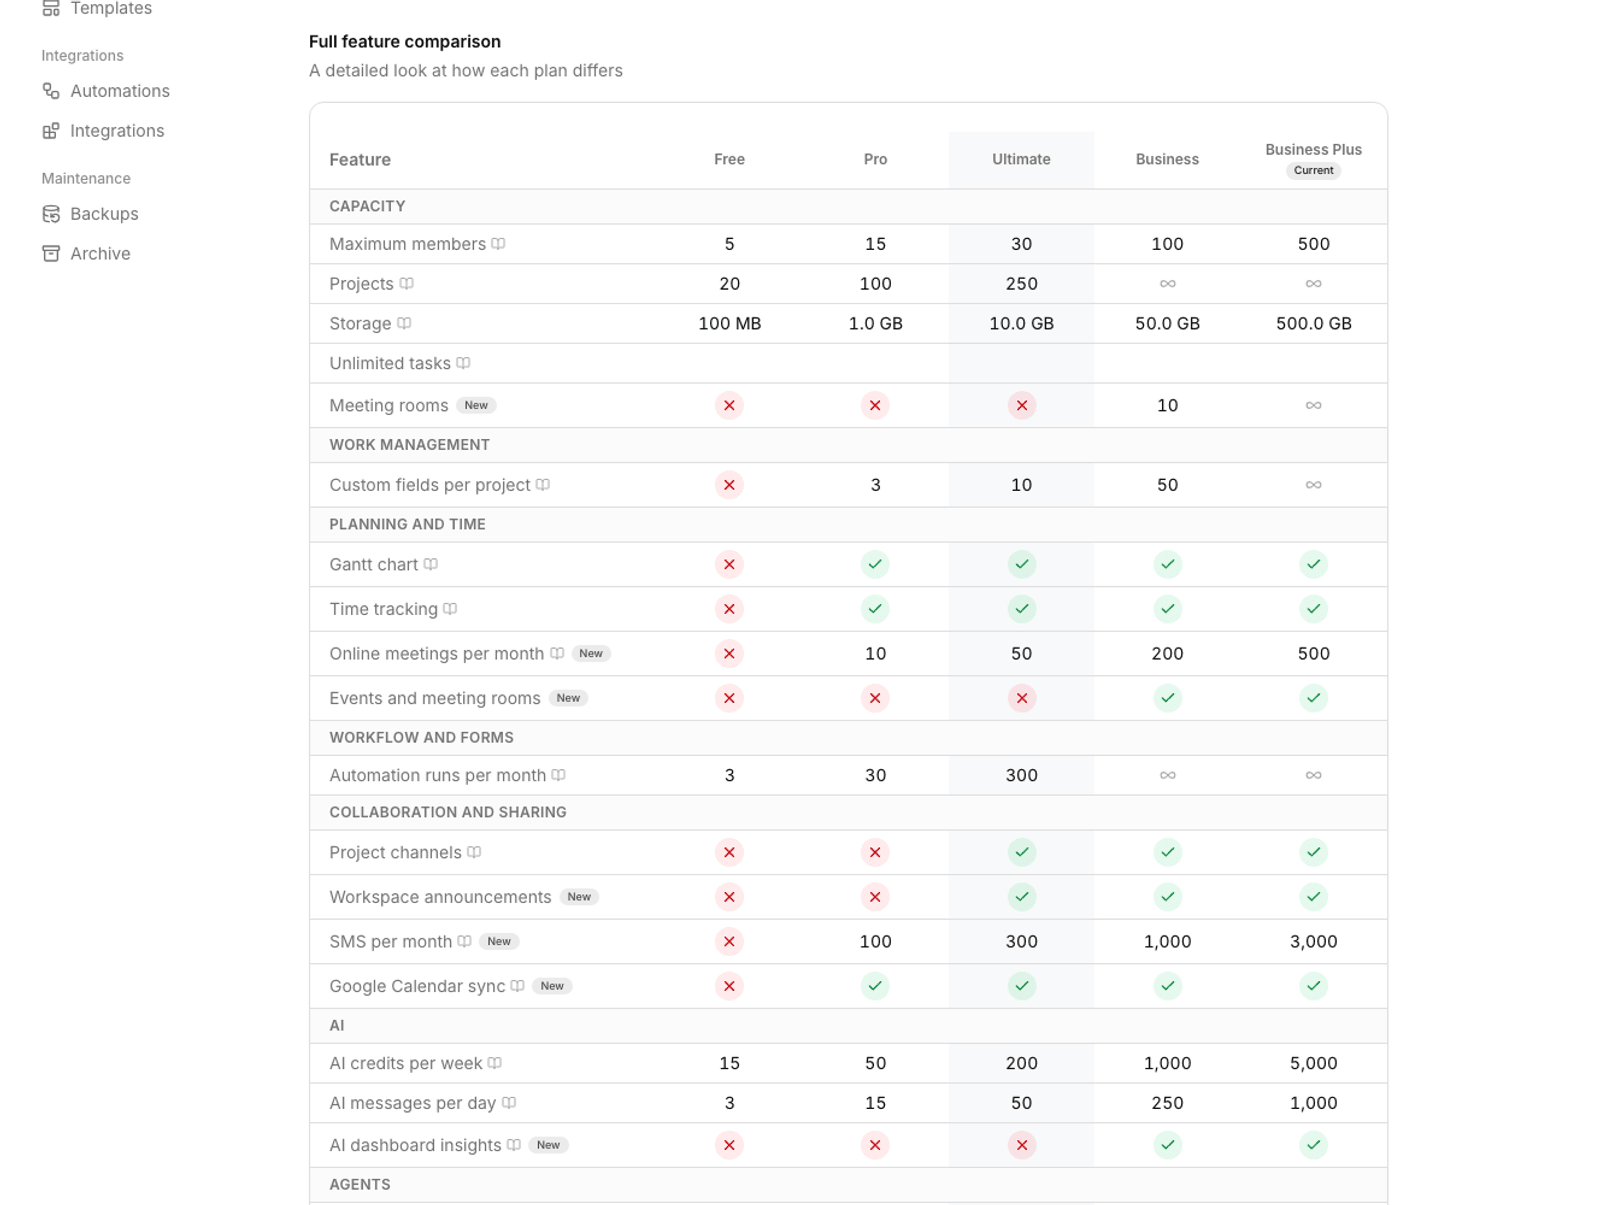Click the Feature column header

point(360,160)
